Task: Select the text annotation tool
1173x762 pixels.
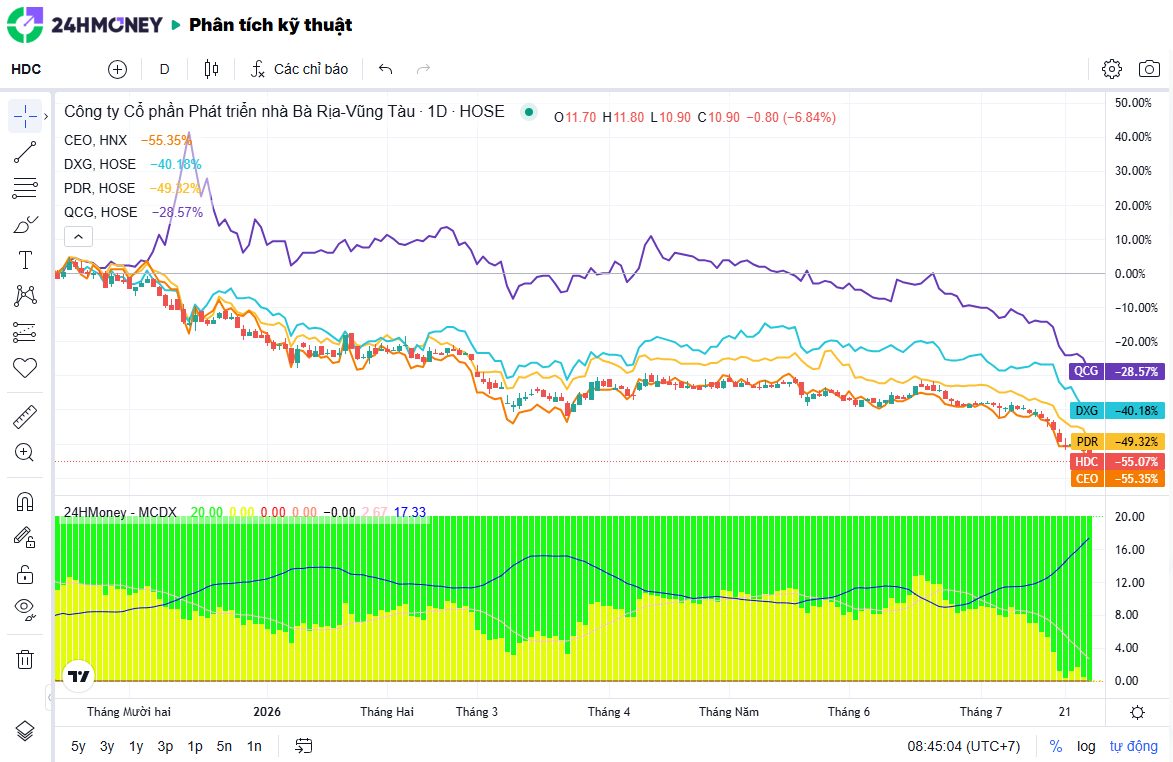Action: pyautogui.click(x=25, y=259)
